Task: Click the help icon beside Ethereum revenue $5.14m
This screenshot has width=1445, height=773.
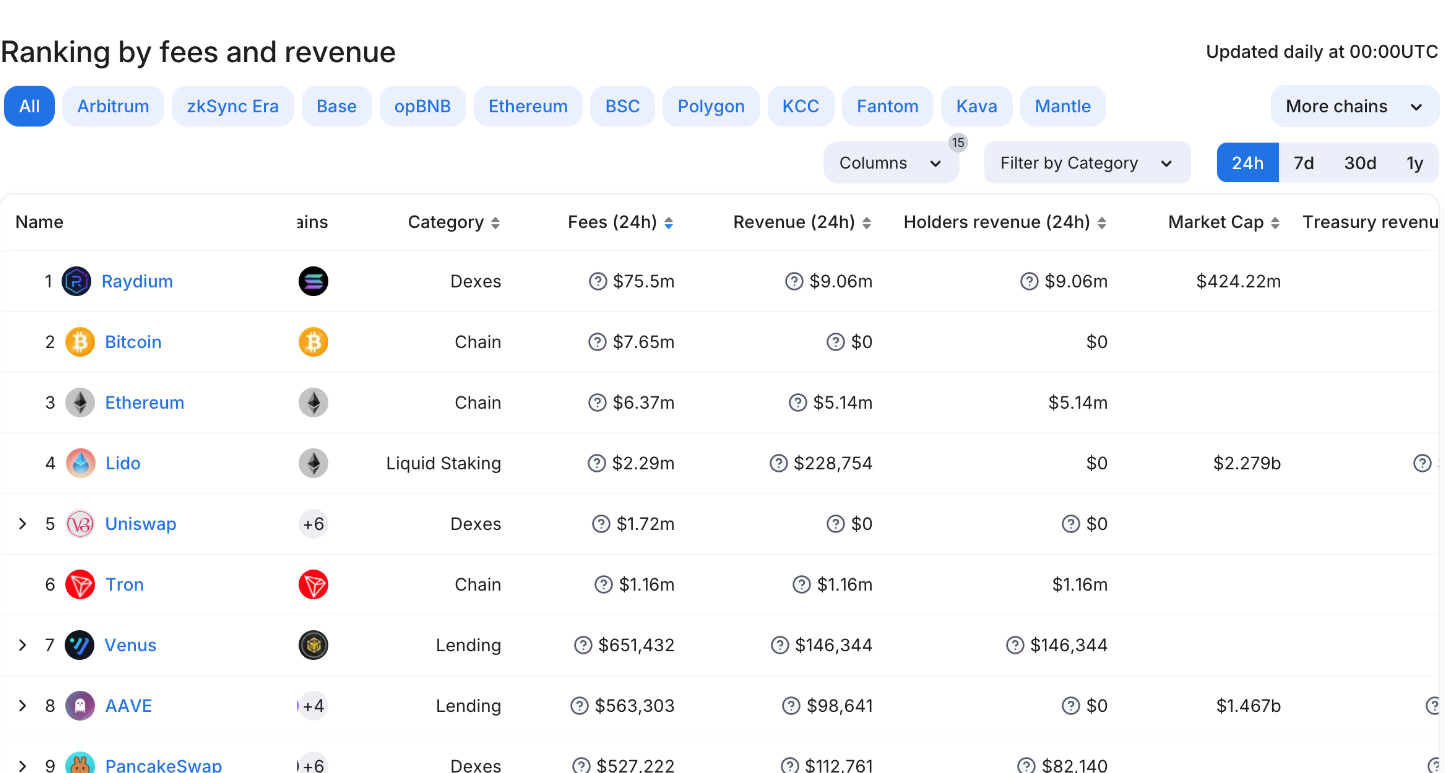Action: (798, 403)
